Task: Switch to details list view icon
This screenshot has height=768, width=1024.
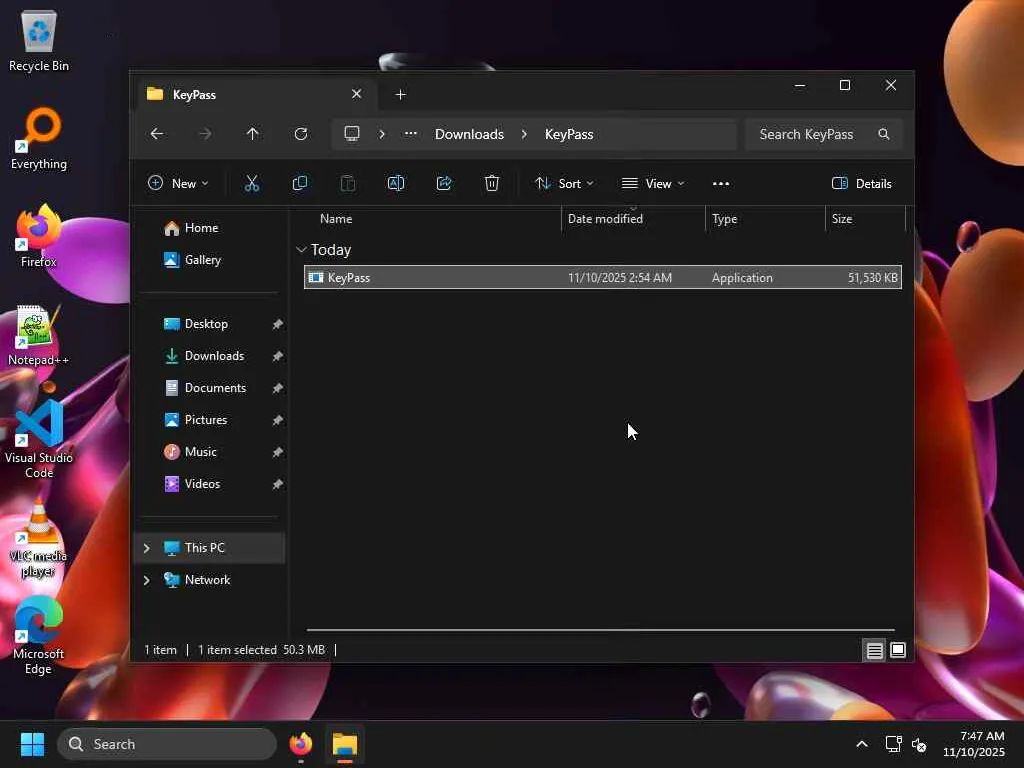Action: pyautogui.click(x=874, y=650)
